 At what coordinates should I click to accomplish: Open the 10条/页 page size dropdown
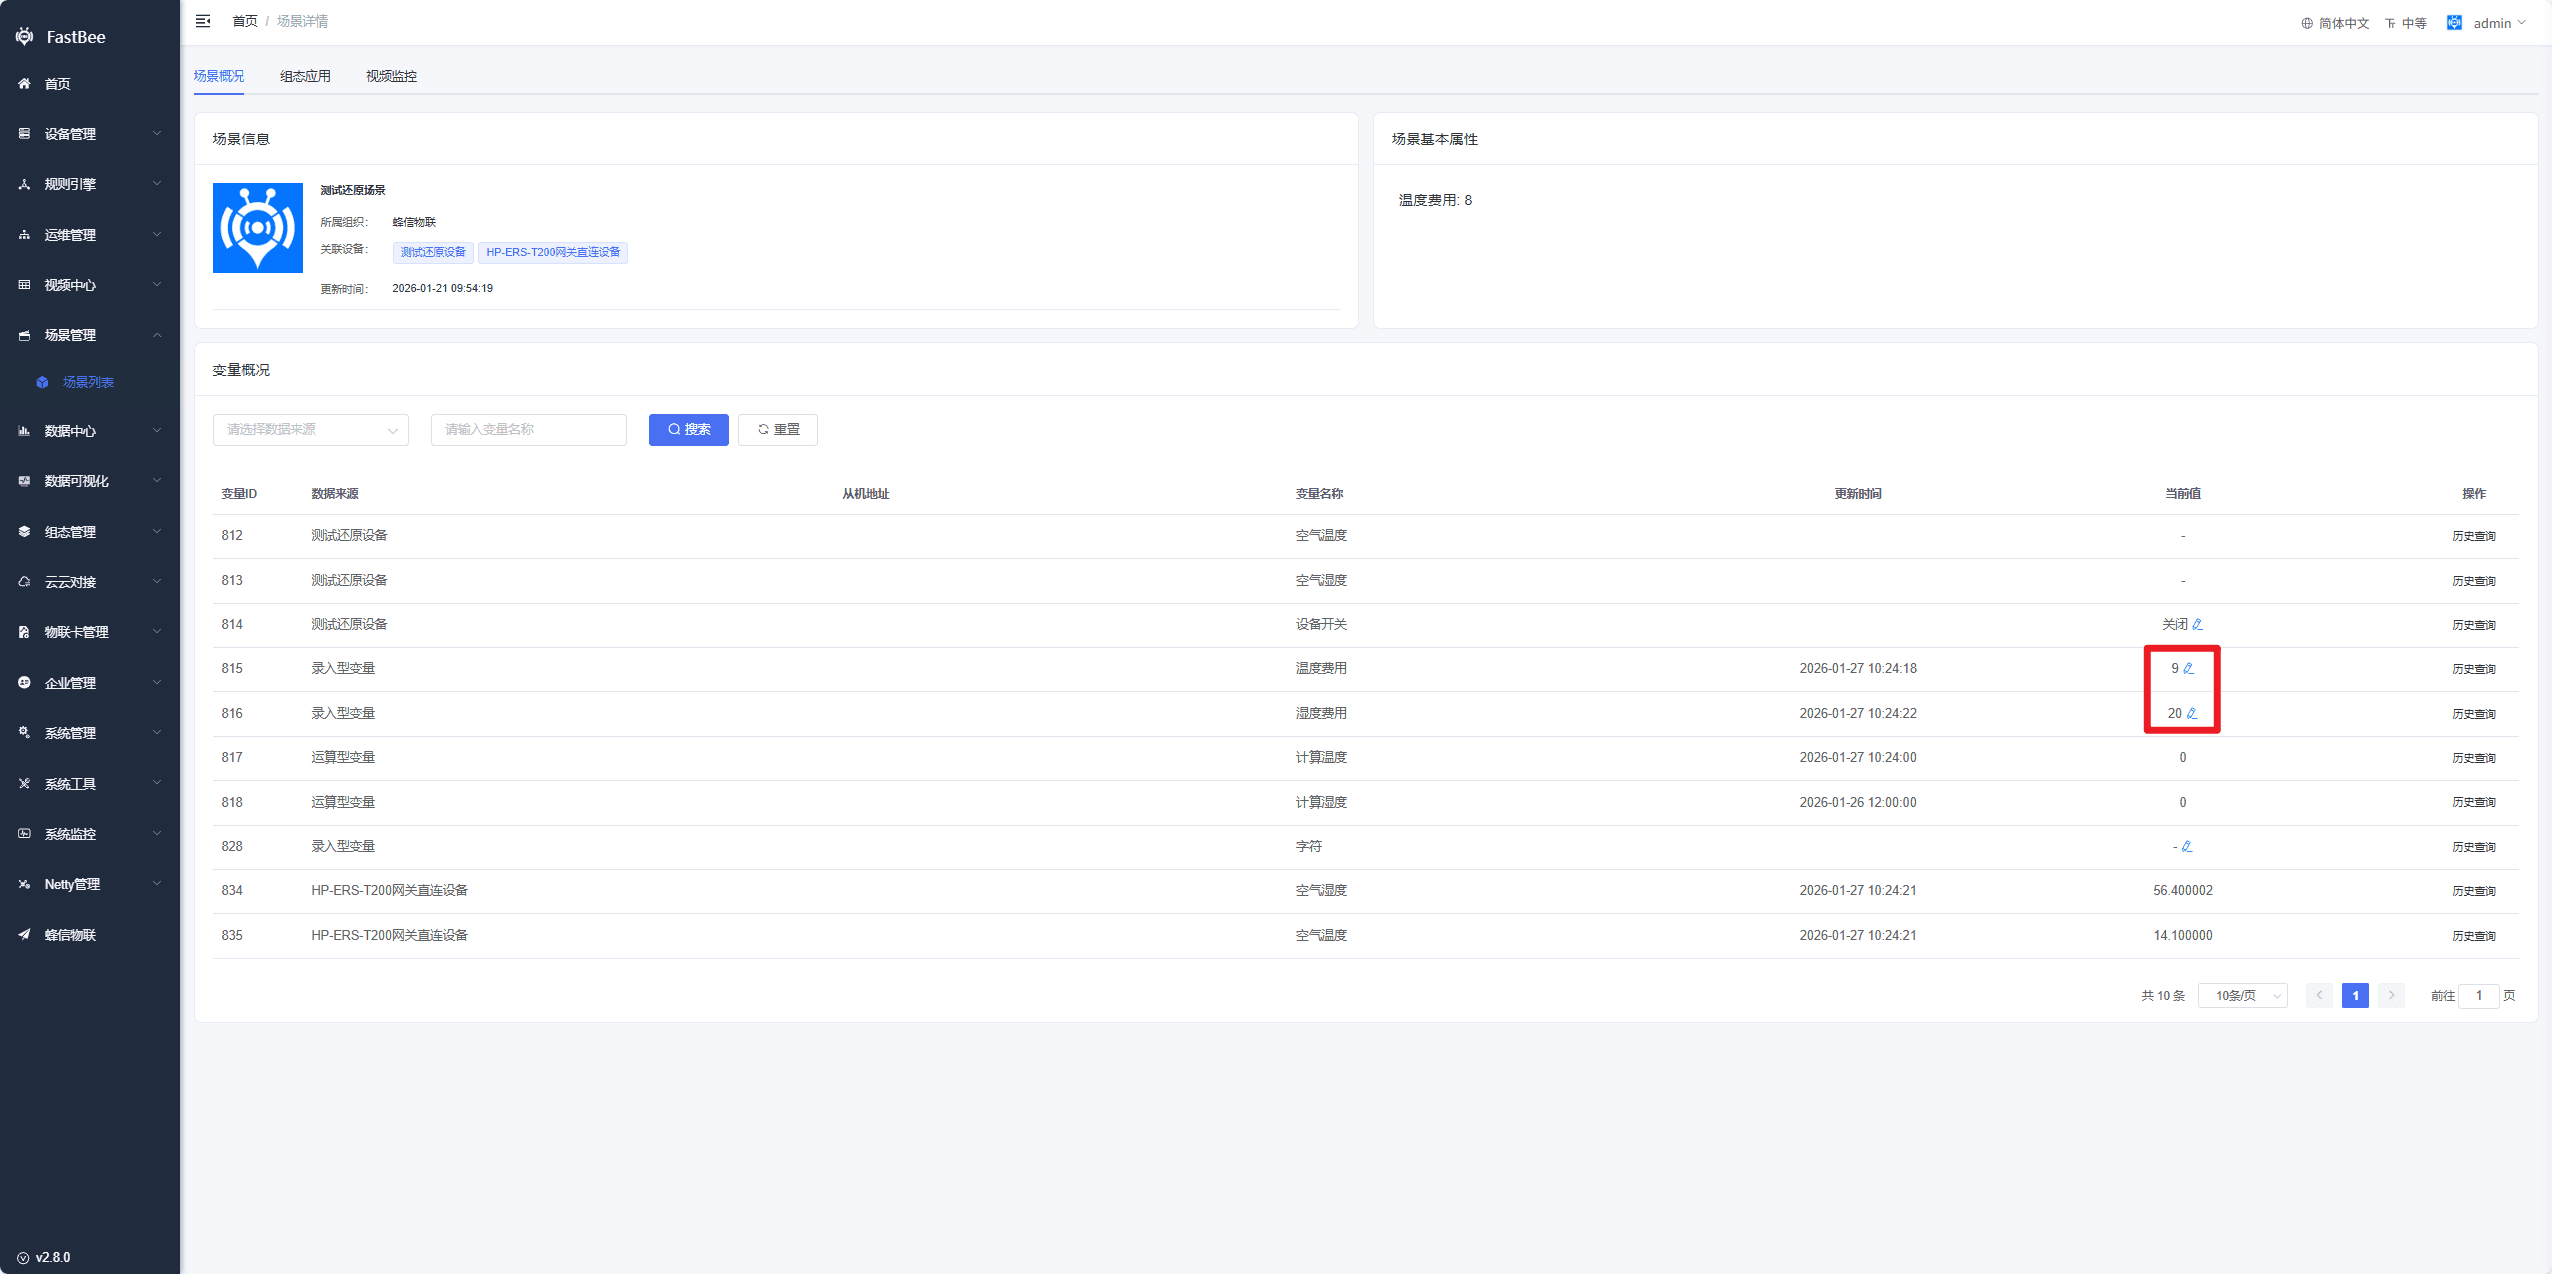coord(2243,996)
